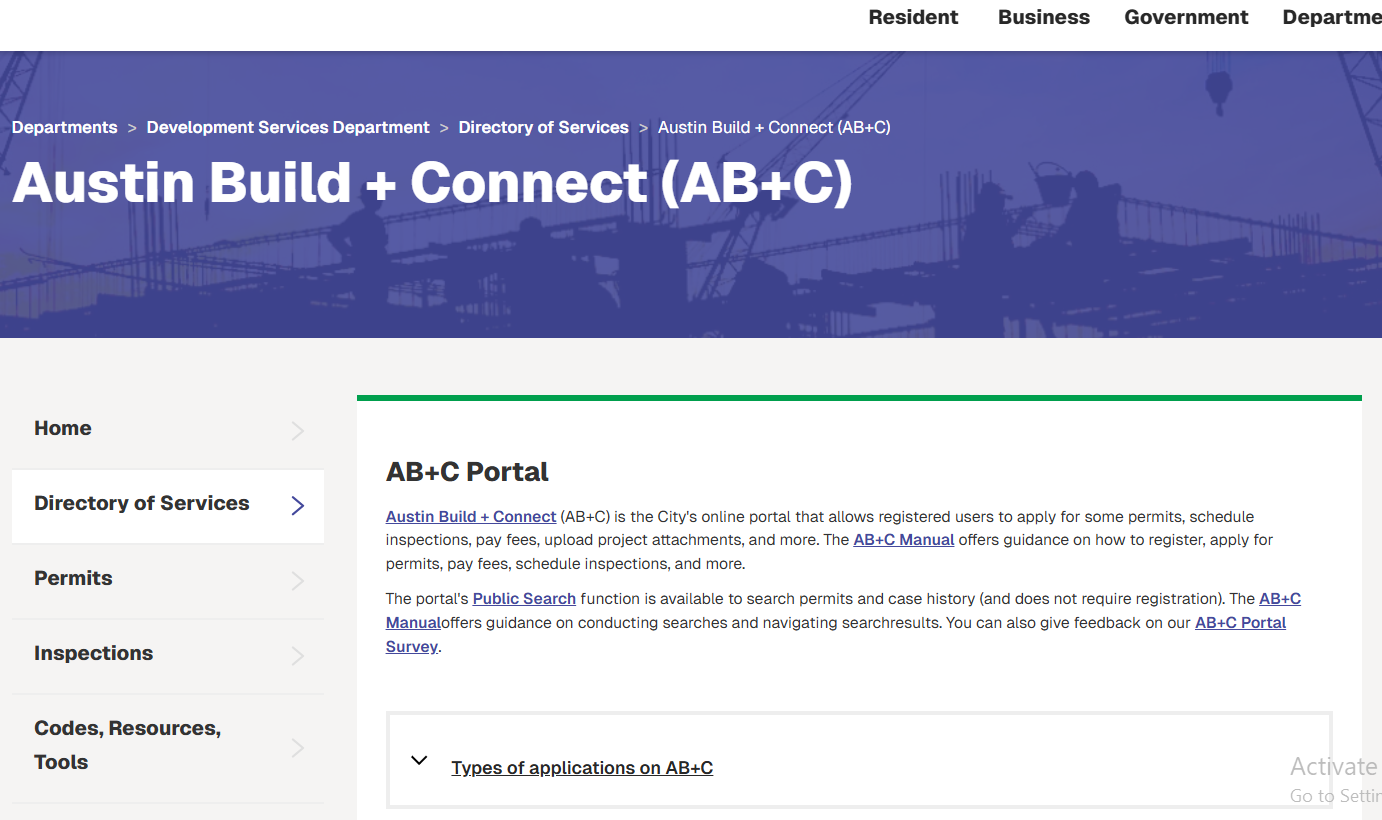Viewport: 1382px width, 820px height.
Task: Open the Public Search link
Action: point(524,599)
